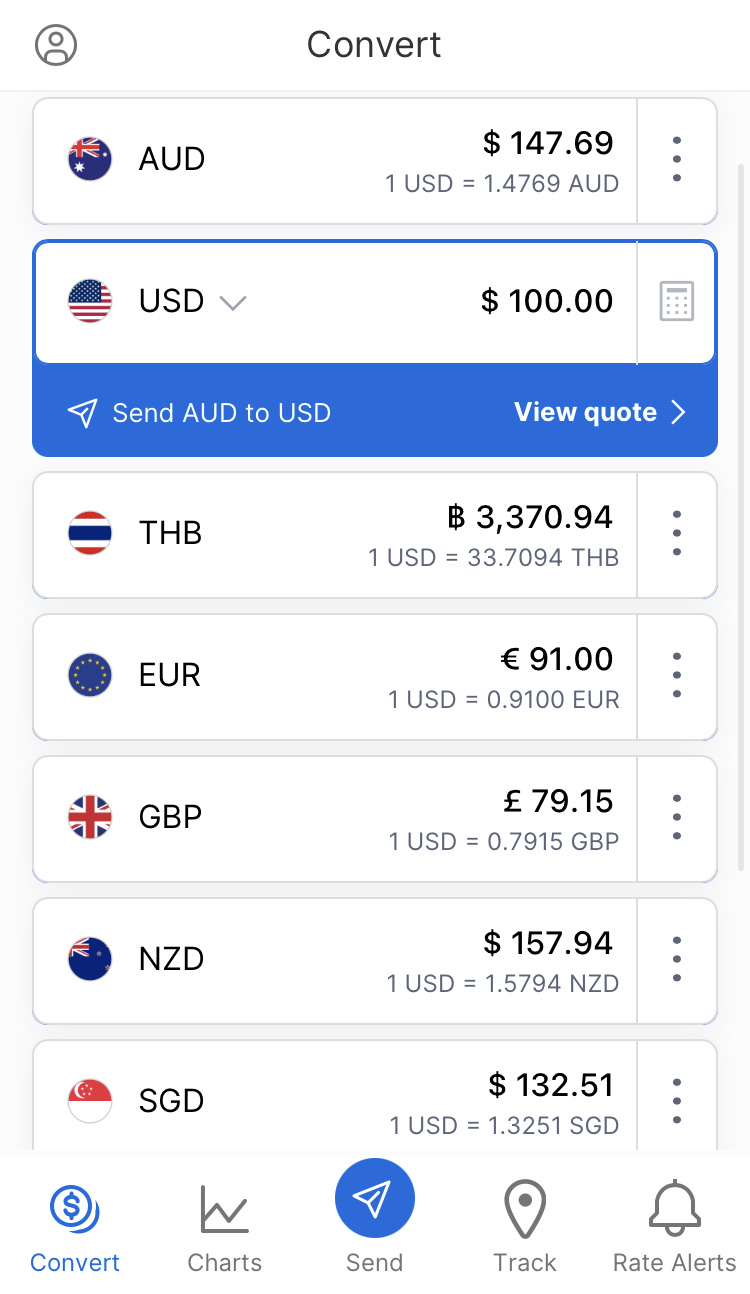
Task: Expand the USD currency dropdown arrow
Action: click(233, 302)
